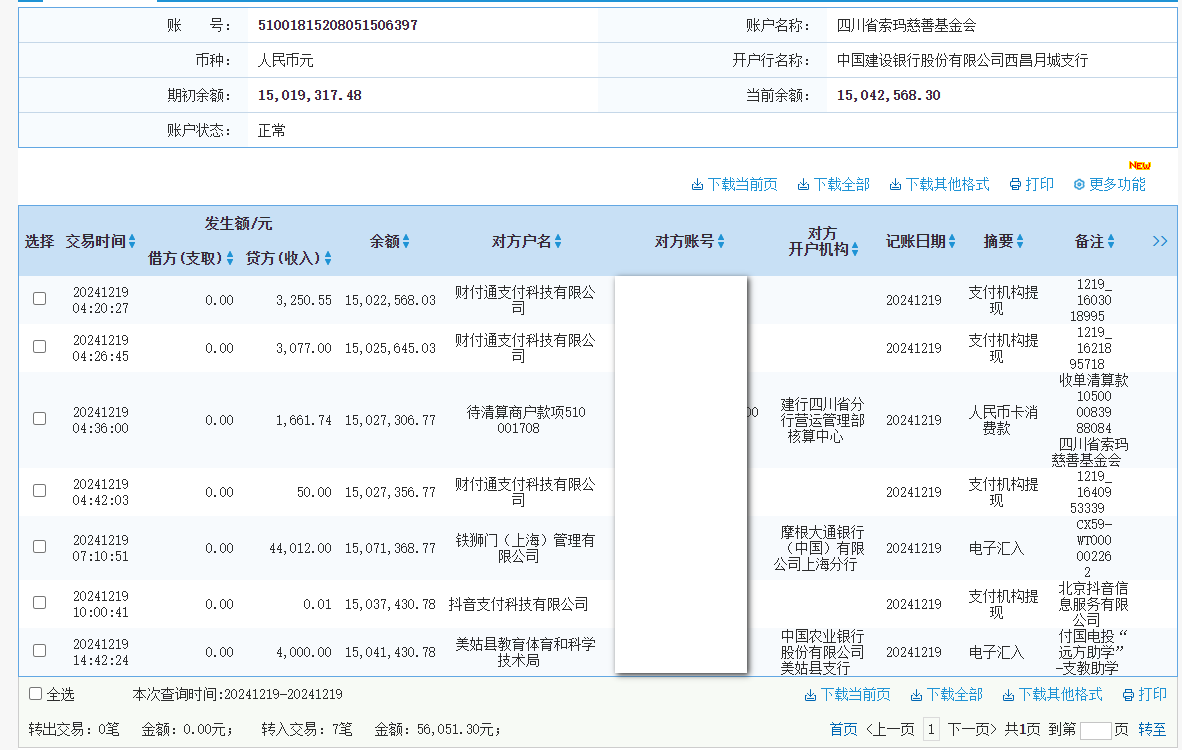The image size is (1182, 750).
Task: Click bottom 下载其他格式 link
Action: pos(1052,695)
